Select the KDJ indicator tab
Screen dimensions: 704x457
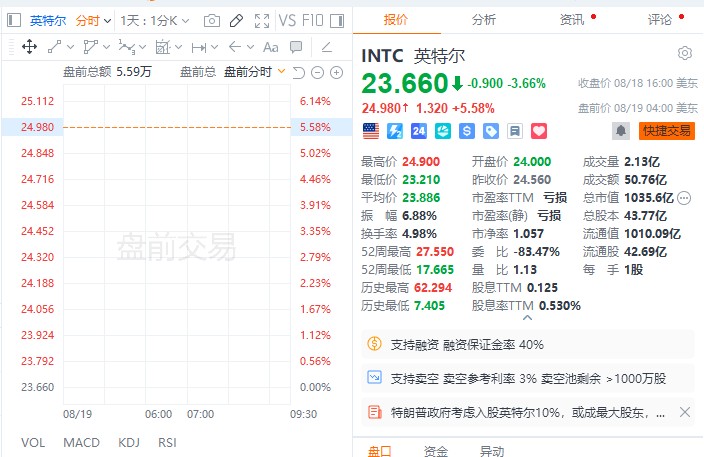click(x=129, y=443)
